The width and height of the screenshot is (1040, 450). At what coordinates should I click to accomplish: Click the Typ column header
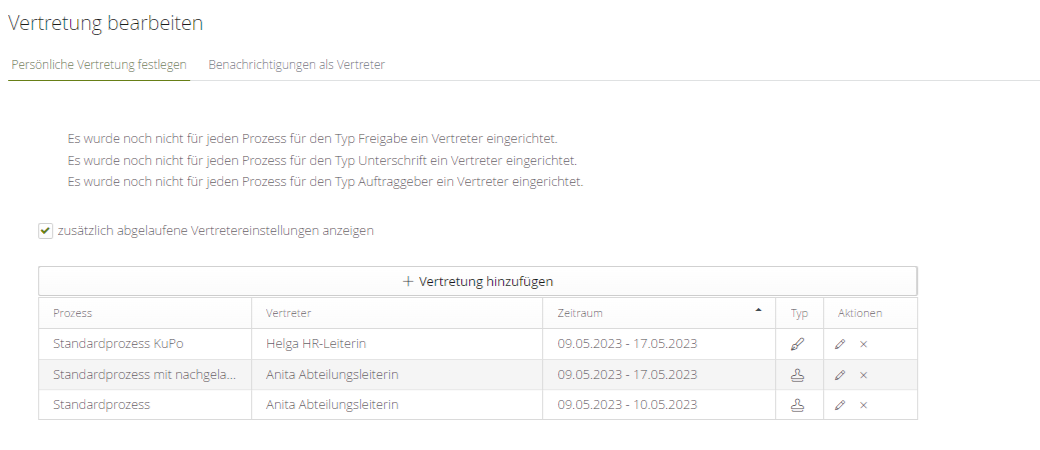pyautogui.click(x=798, y=313)
